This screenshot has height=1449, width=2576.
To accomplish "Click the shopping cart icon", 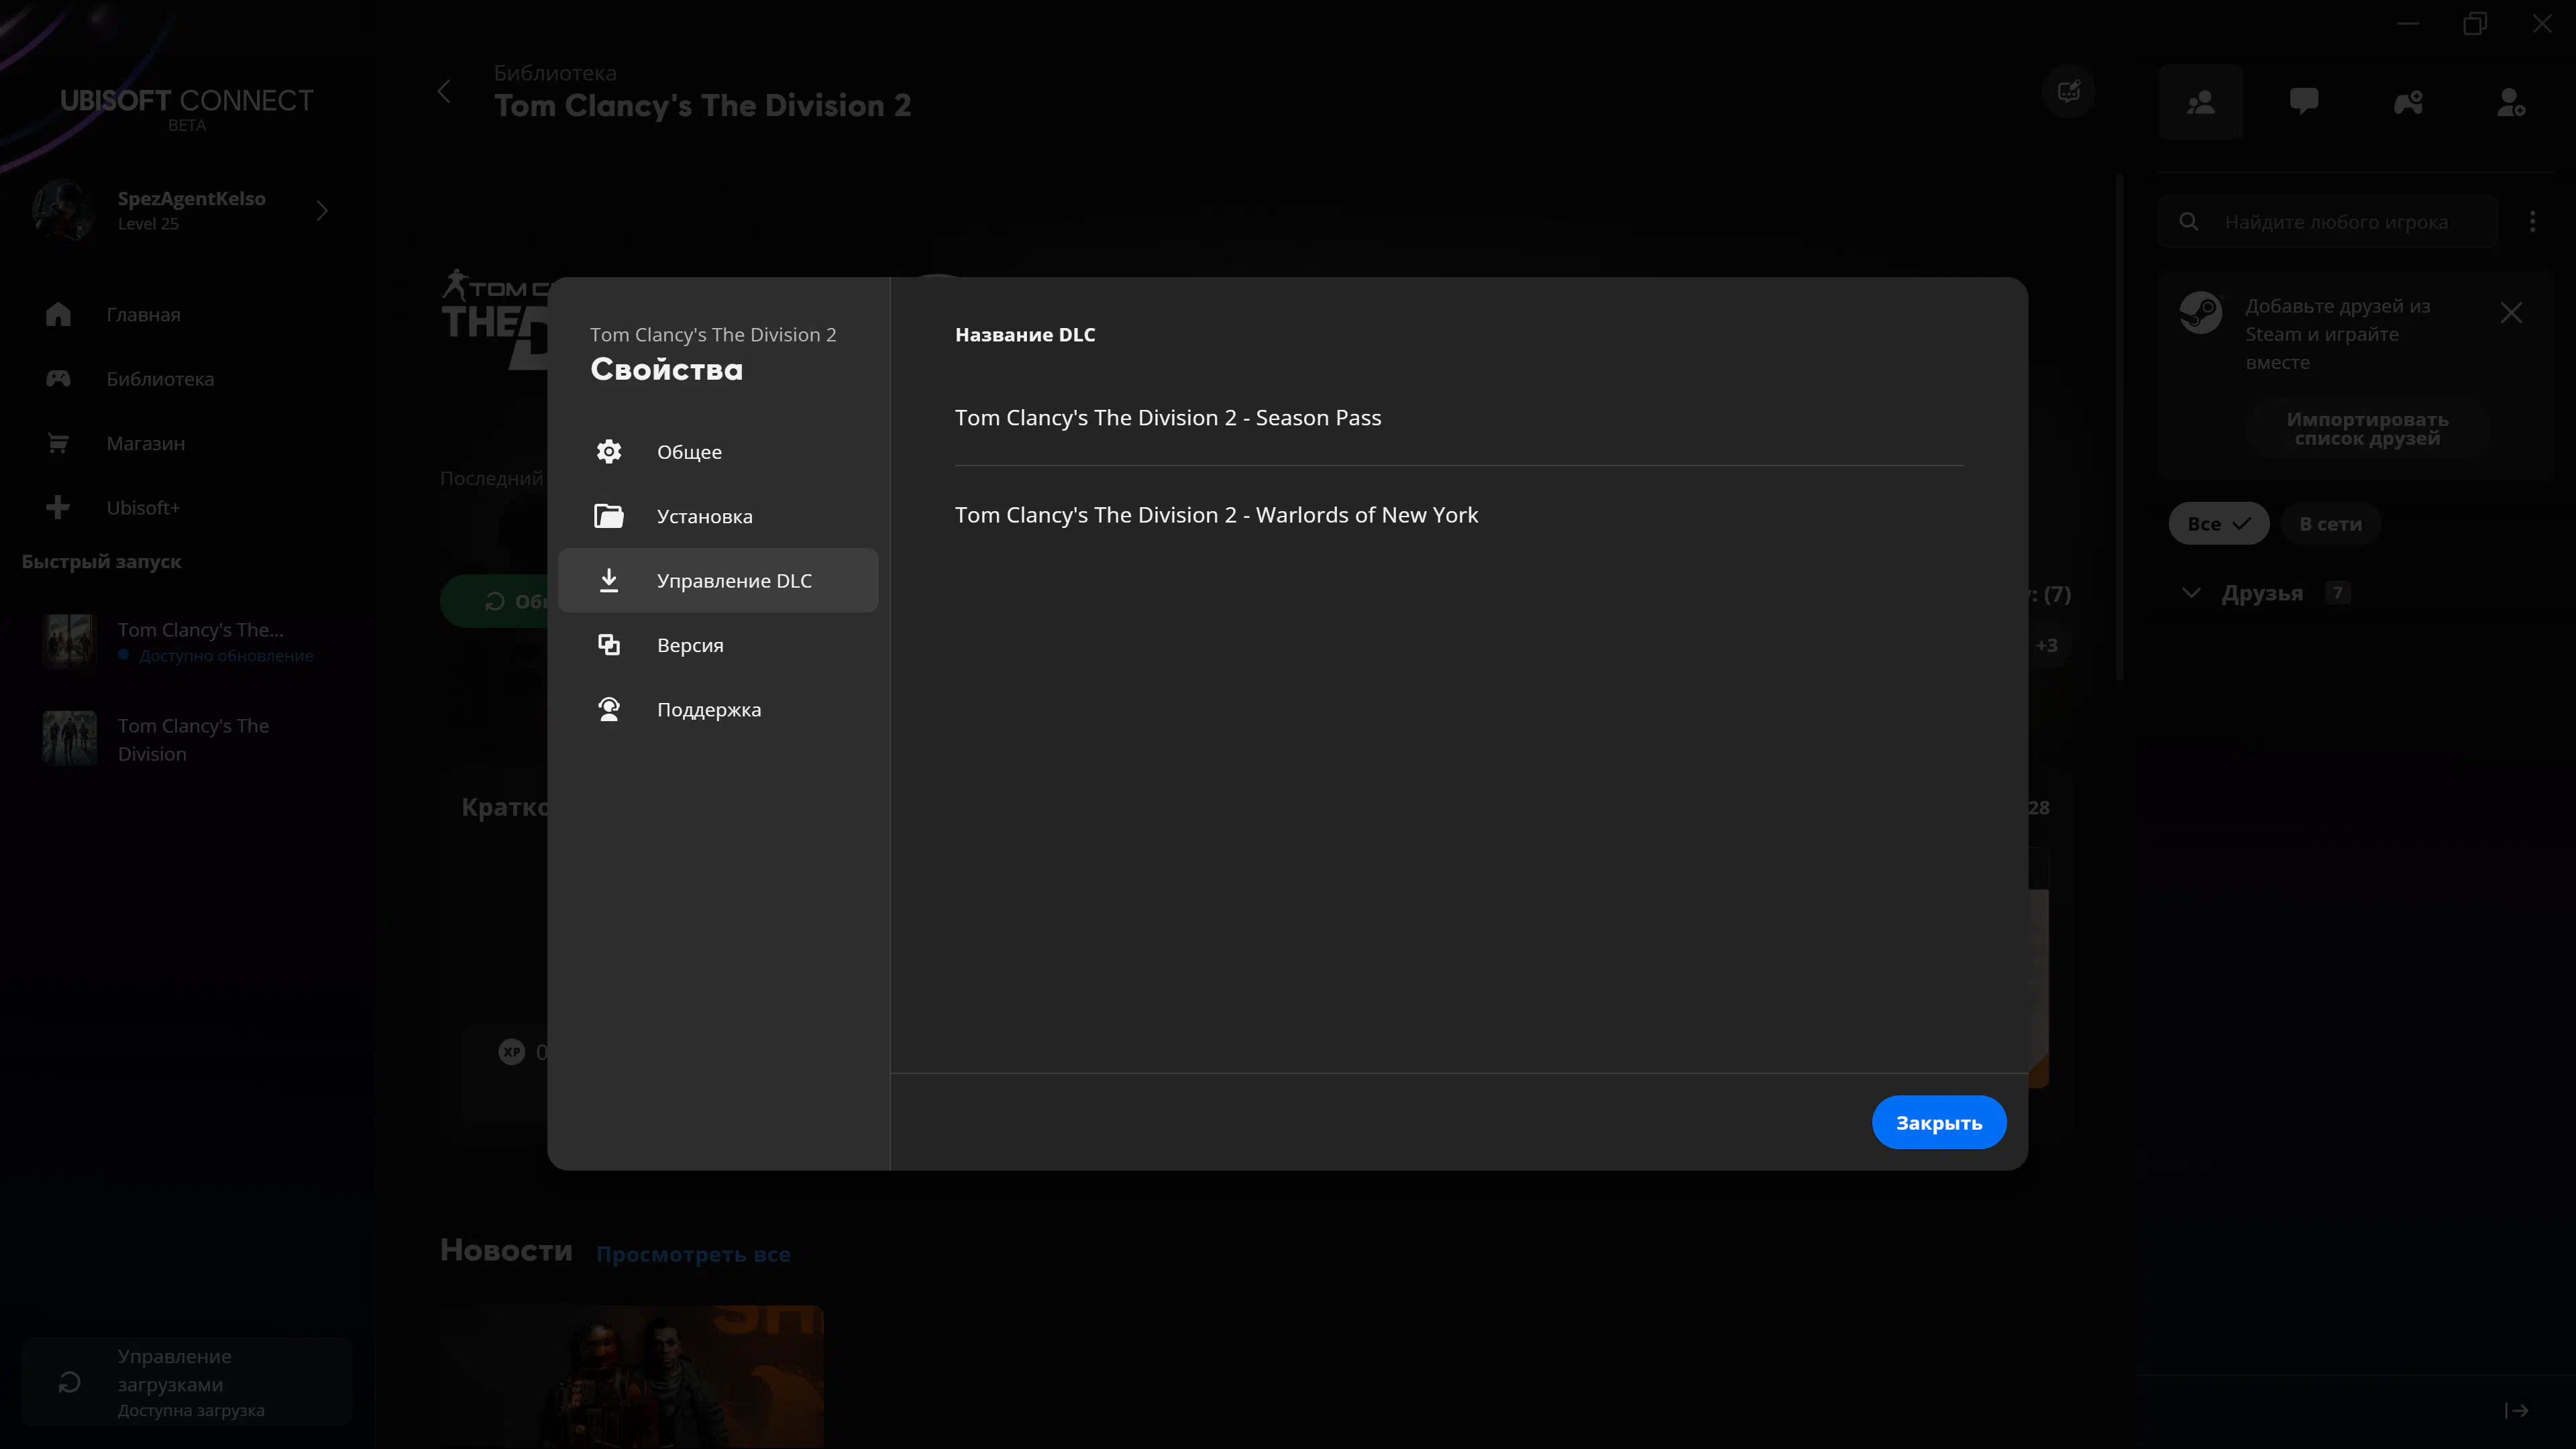I will click(x=58, y=443).
